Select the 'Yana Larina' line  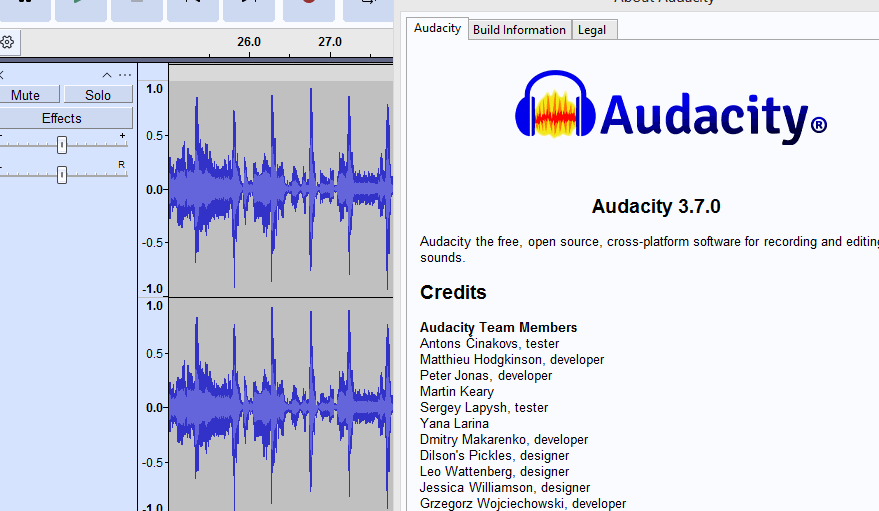[454, 423]
